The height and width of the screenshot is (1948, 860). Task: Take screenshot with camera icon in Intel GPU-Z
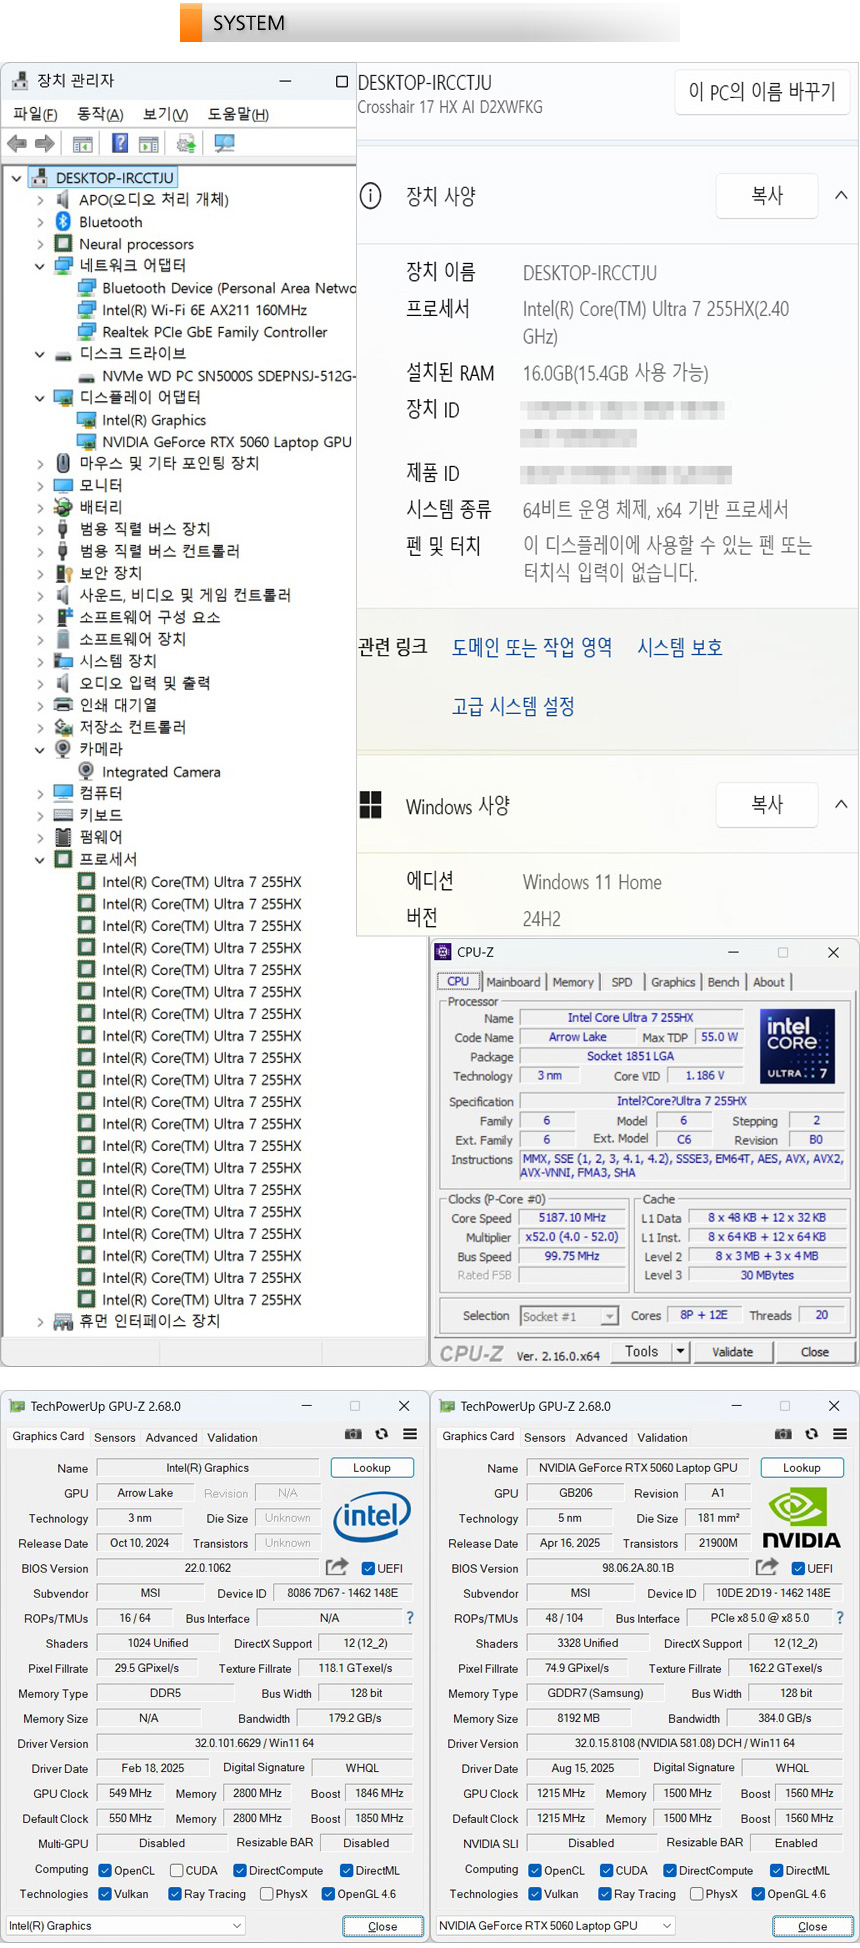(x=353, y=1434)
